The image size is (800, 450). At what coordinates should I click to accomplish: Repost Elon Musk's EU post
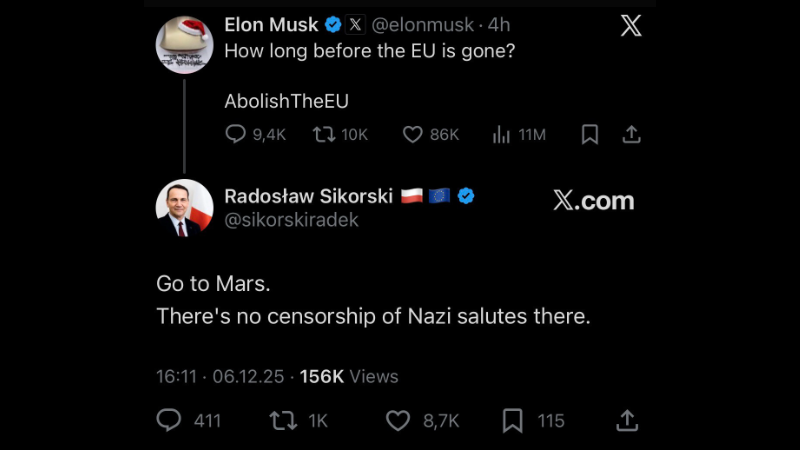click(324, 134)
